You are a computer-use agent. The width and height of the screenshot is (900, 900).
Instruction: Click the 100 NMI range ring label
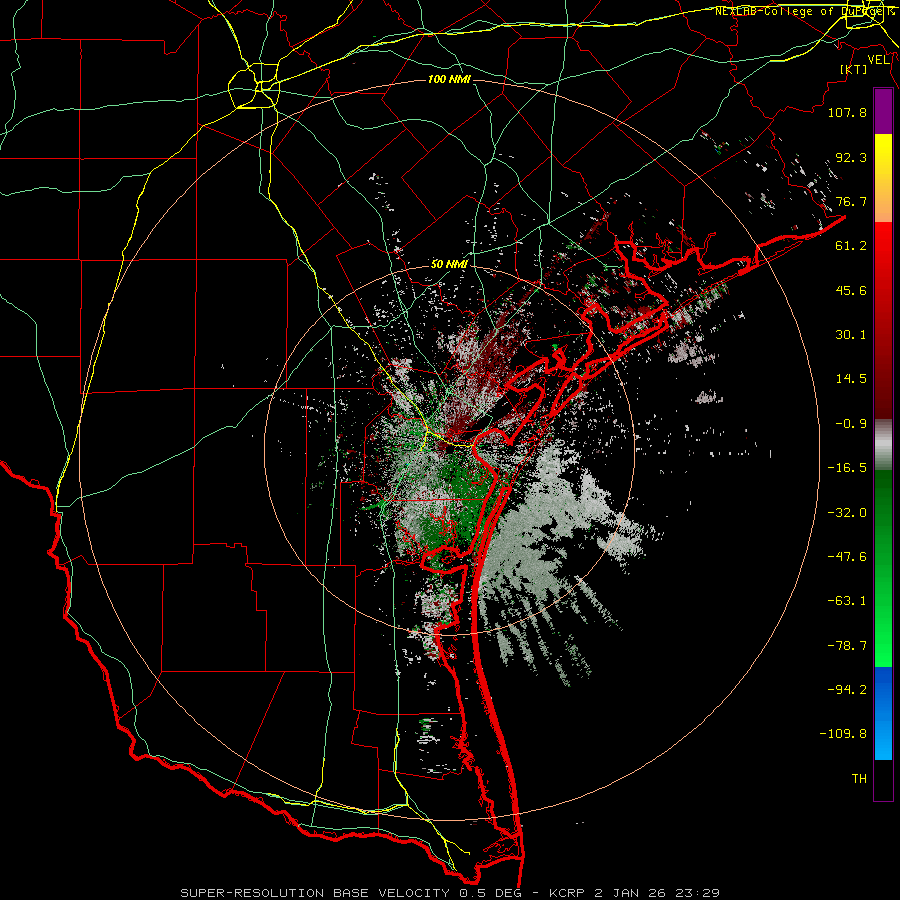coord(449,79)
